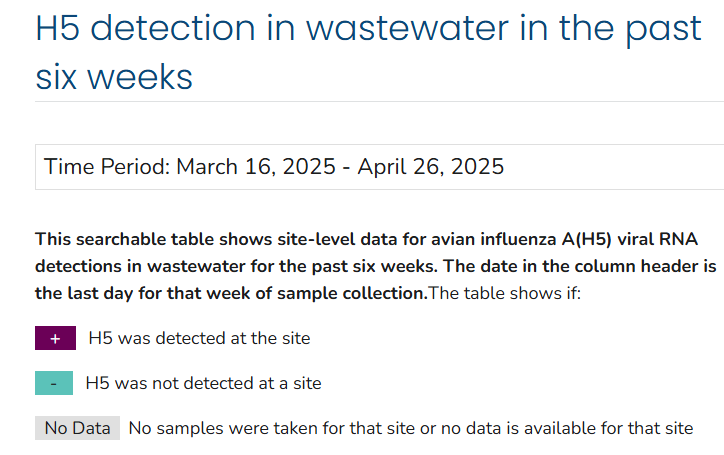Click the 'Time Period:' label
This screenshot has width=724, height=455.
click(107, 166)
